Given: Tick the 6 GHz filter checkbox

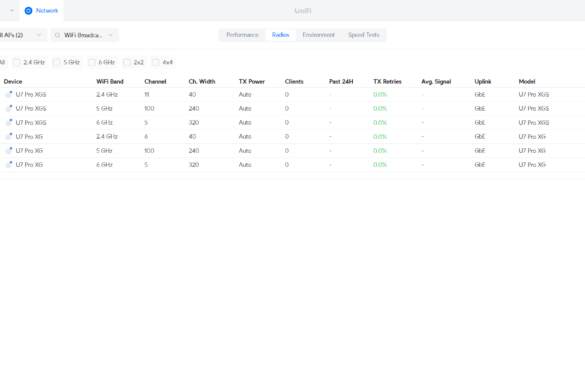Looking at the screenshot, I should point(92,62).
